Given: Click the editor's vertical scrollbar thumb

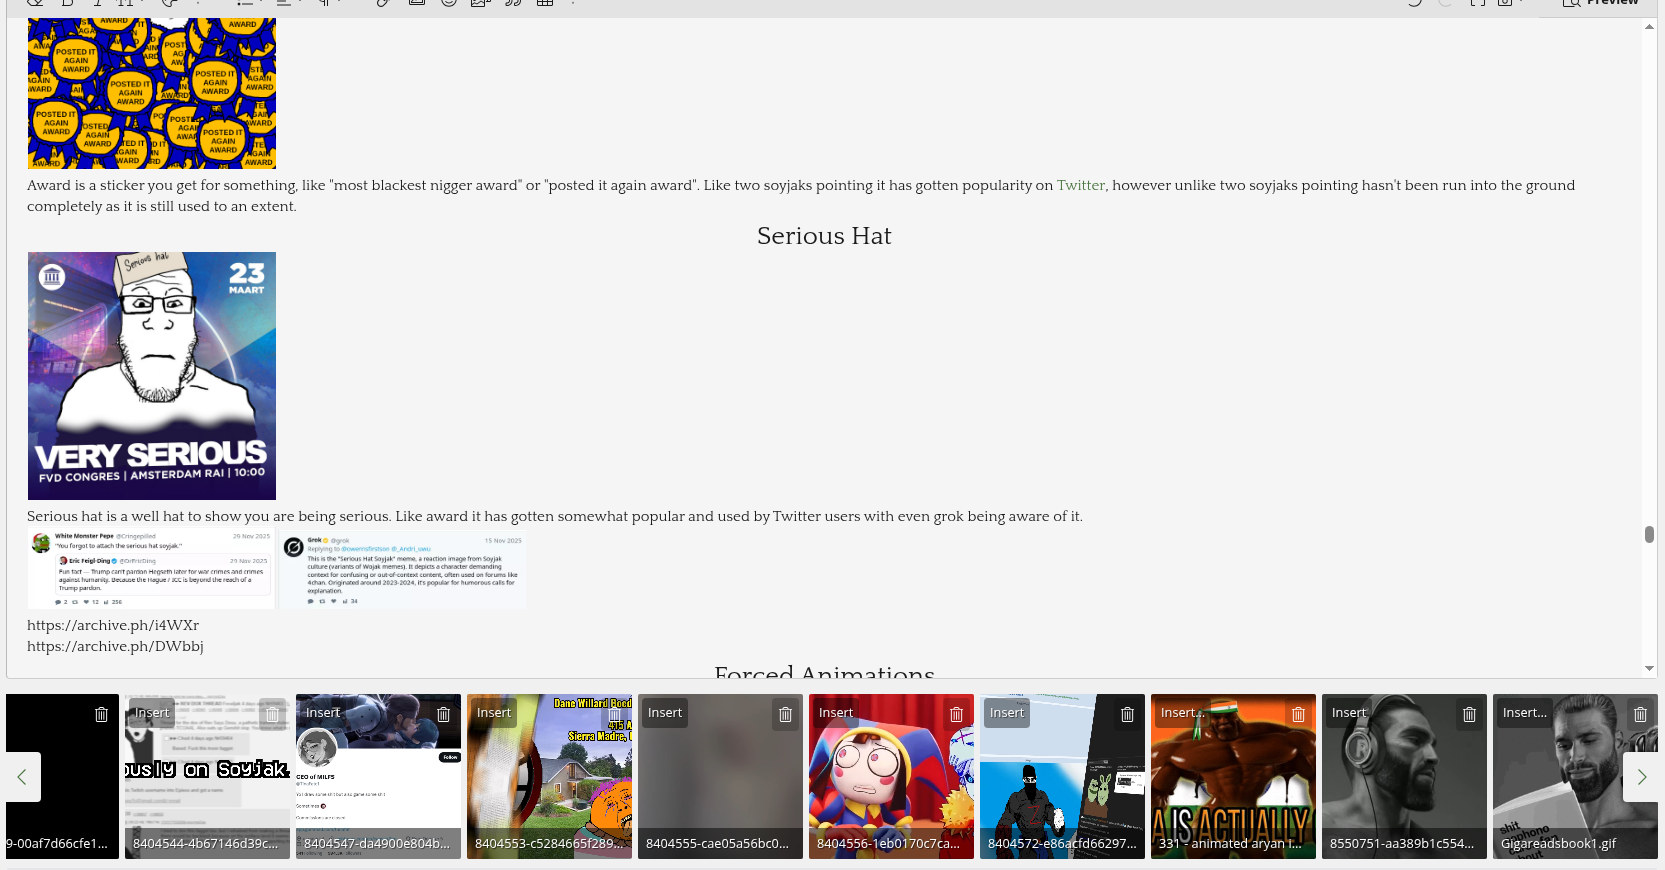Looking at the screenshot, I should 1649,534.
